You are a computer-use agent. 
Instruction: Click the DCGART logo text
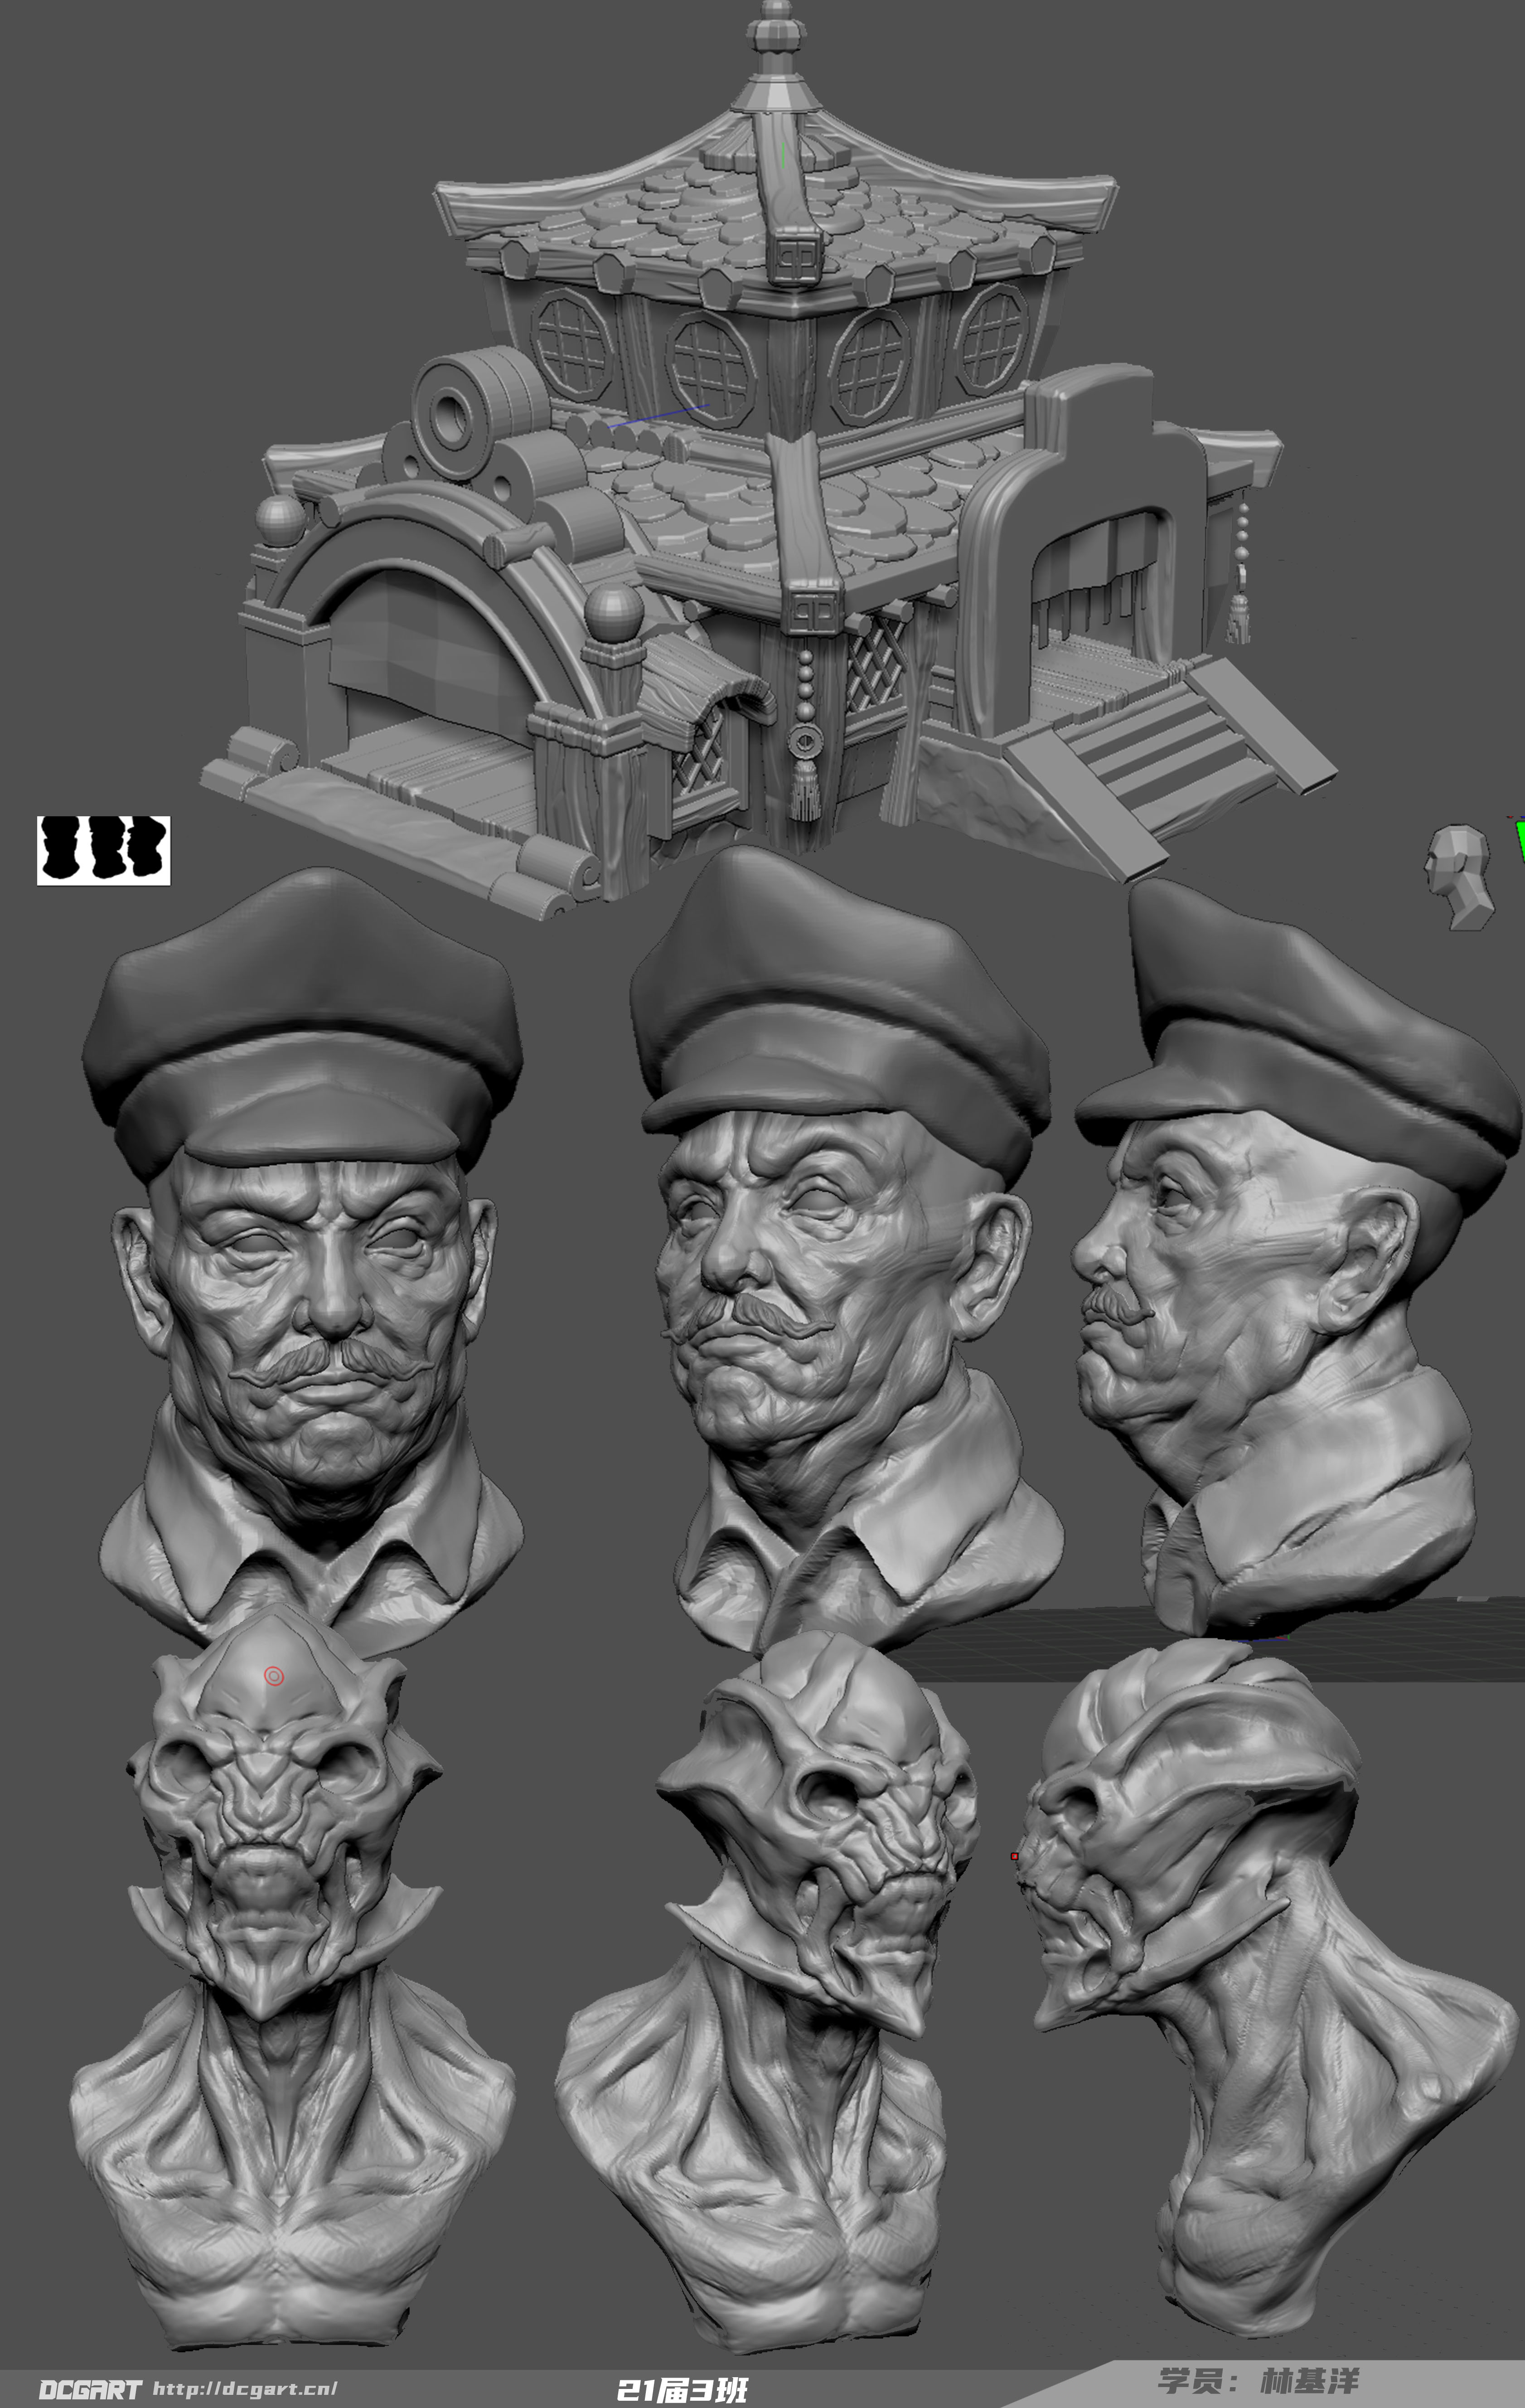click(x=90, y=2389)
